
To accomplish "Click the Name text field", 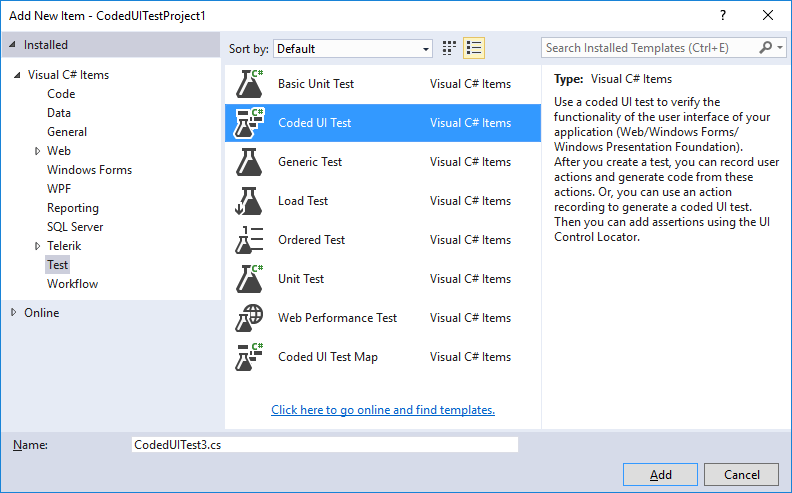I will pyautogui.click(x=324, y=445).
